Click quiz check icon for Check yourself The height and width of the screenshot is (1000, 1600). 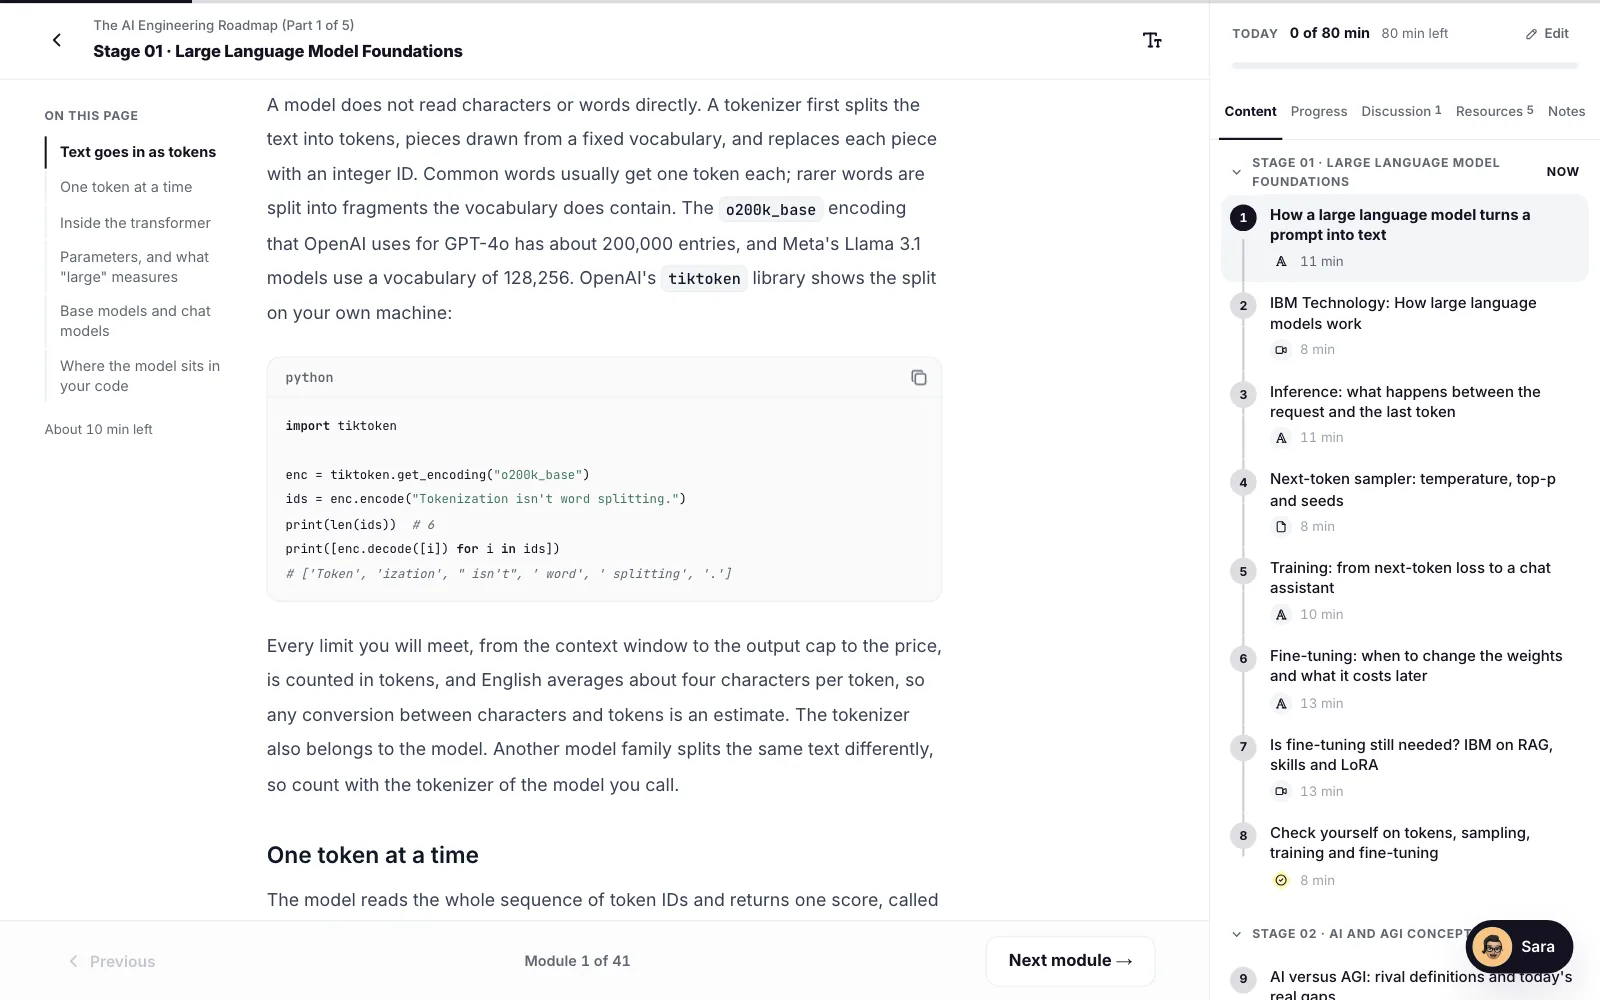[1281, 880]
